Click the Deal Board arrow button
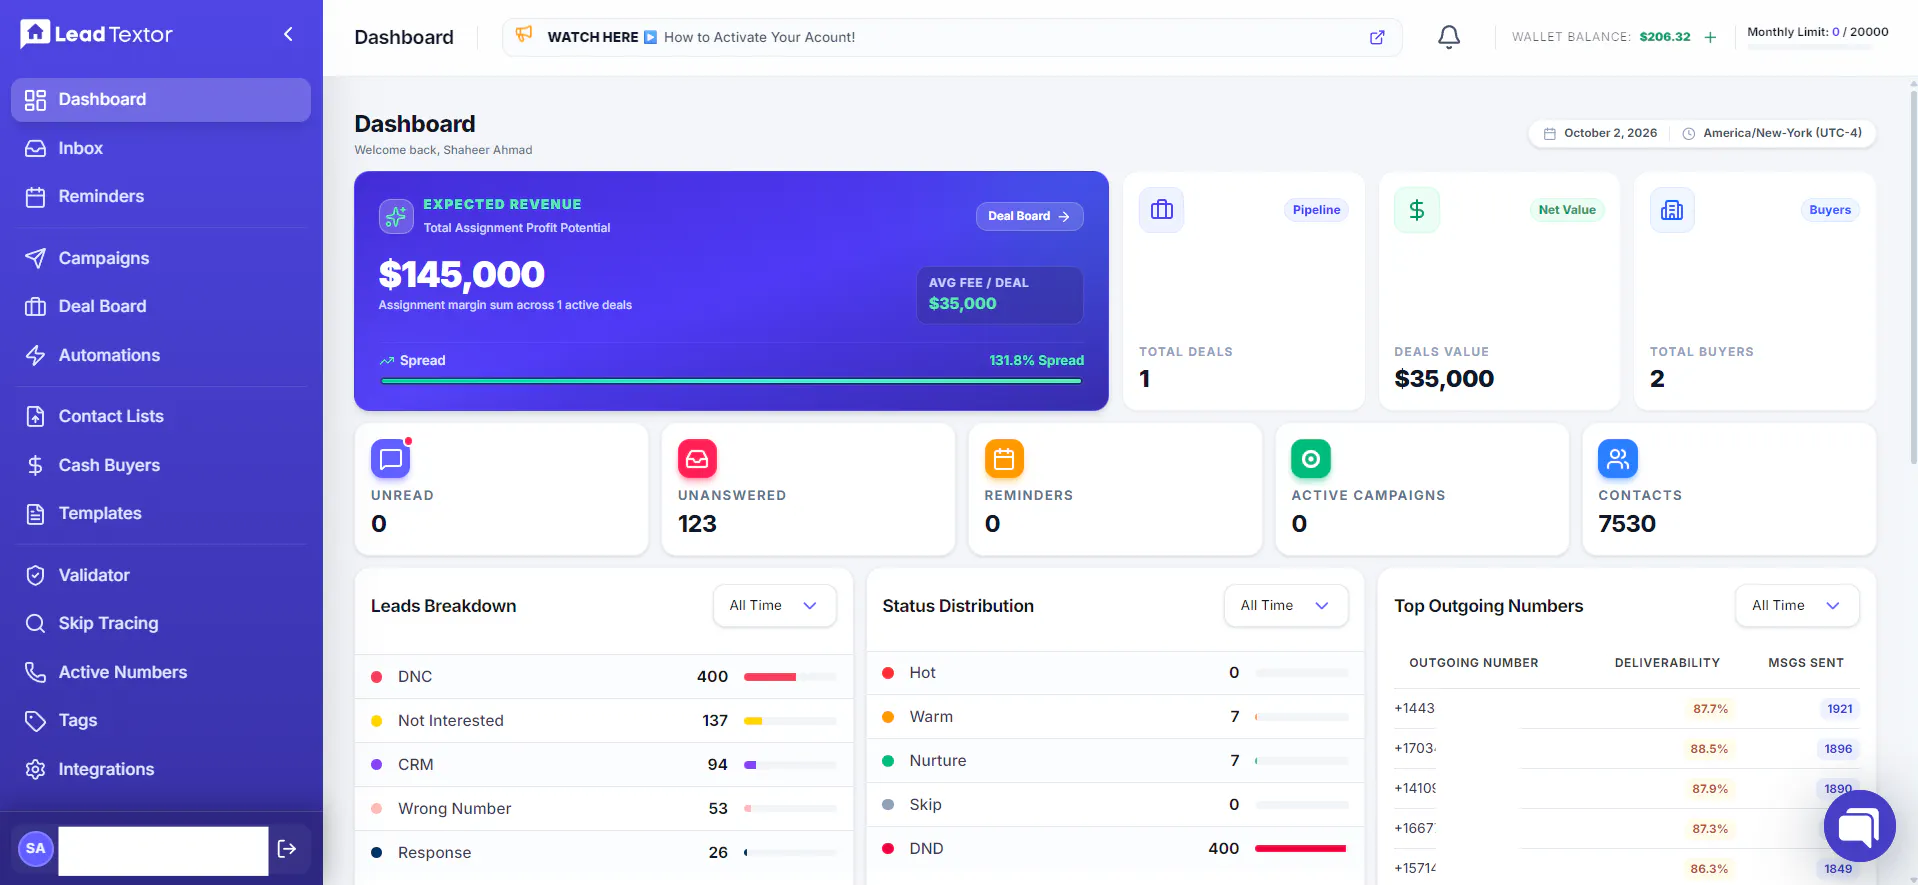This screenshot has width=1918, height=885. click(x=1029, y=216)
